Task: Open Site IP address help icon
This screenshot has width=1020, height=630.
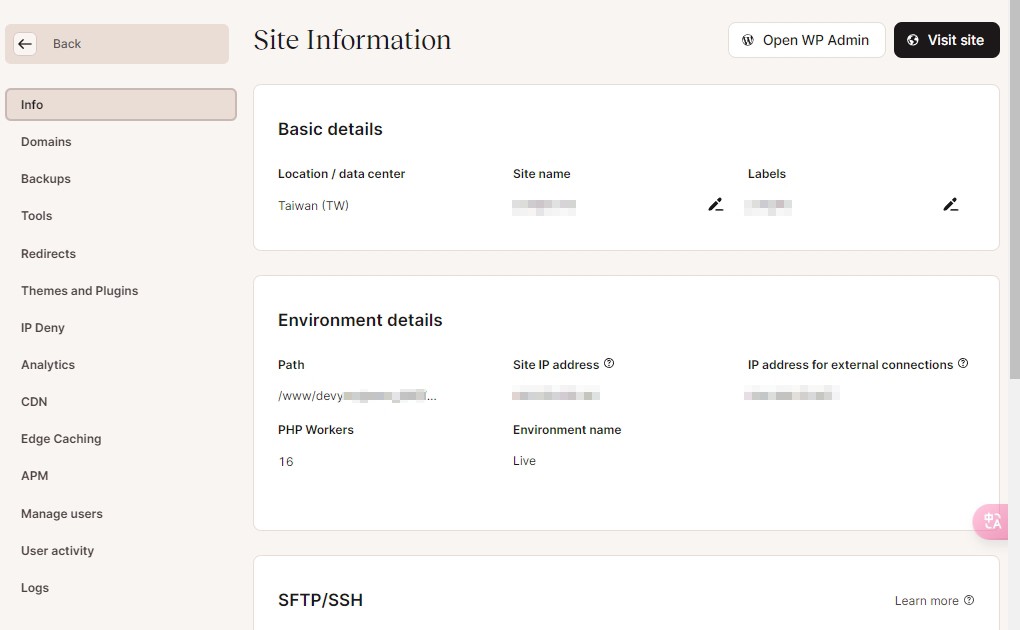Action: point(609,363)
